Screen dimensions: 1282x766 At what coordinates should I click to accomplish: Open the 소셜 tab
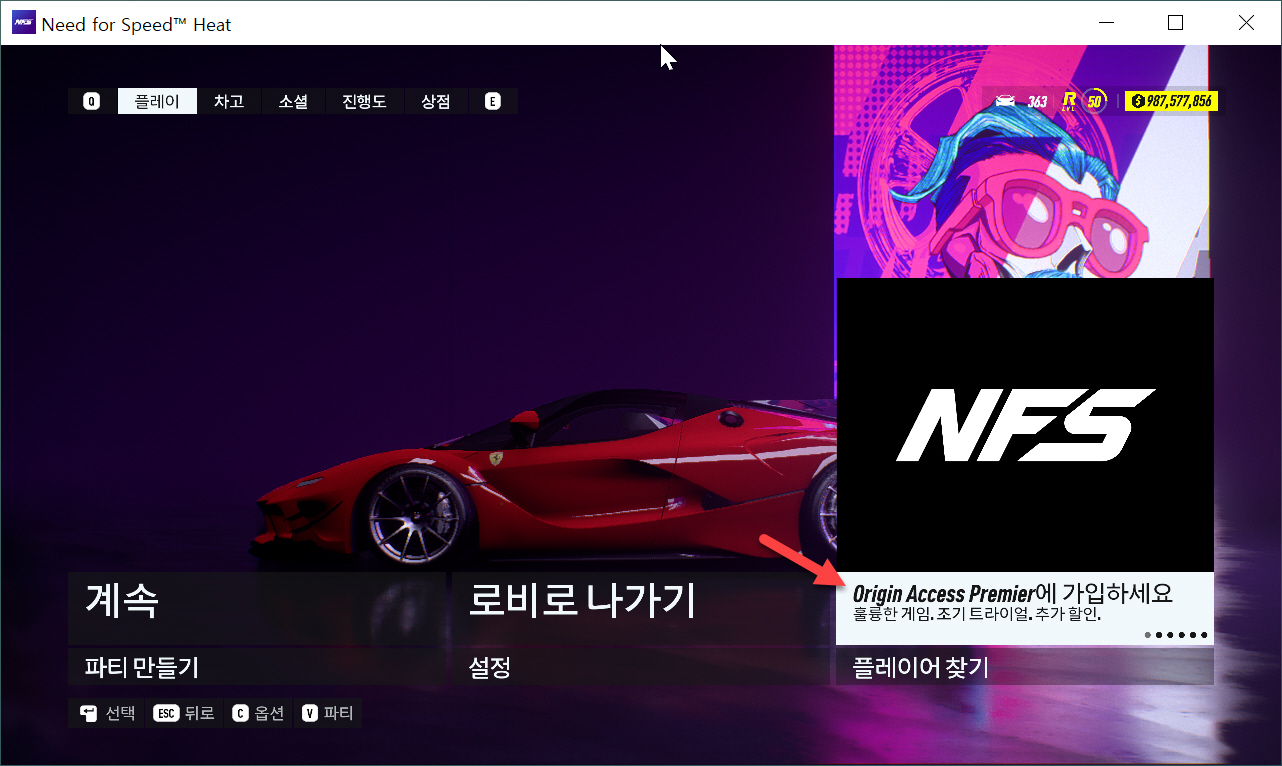pos(293,101)
